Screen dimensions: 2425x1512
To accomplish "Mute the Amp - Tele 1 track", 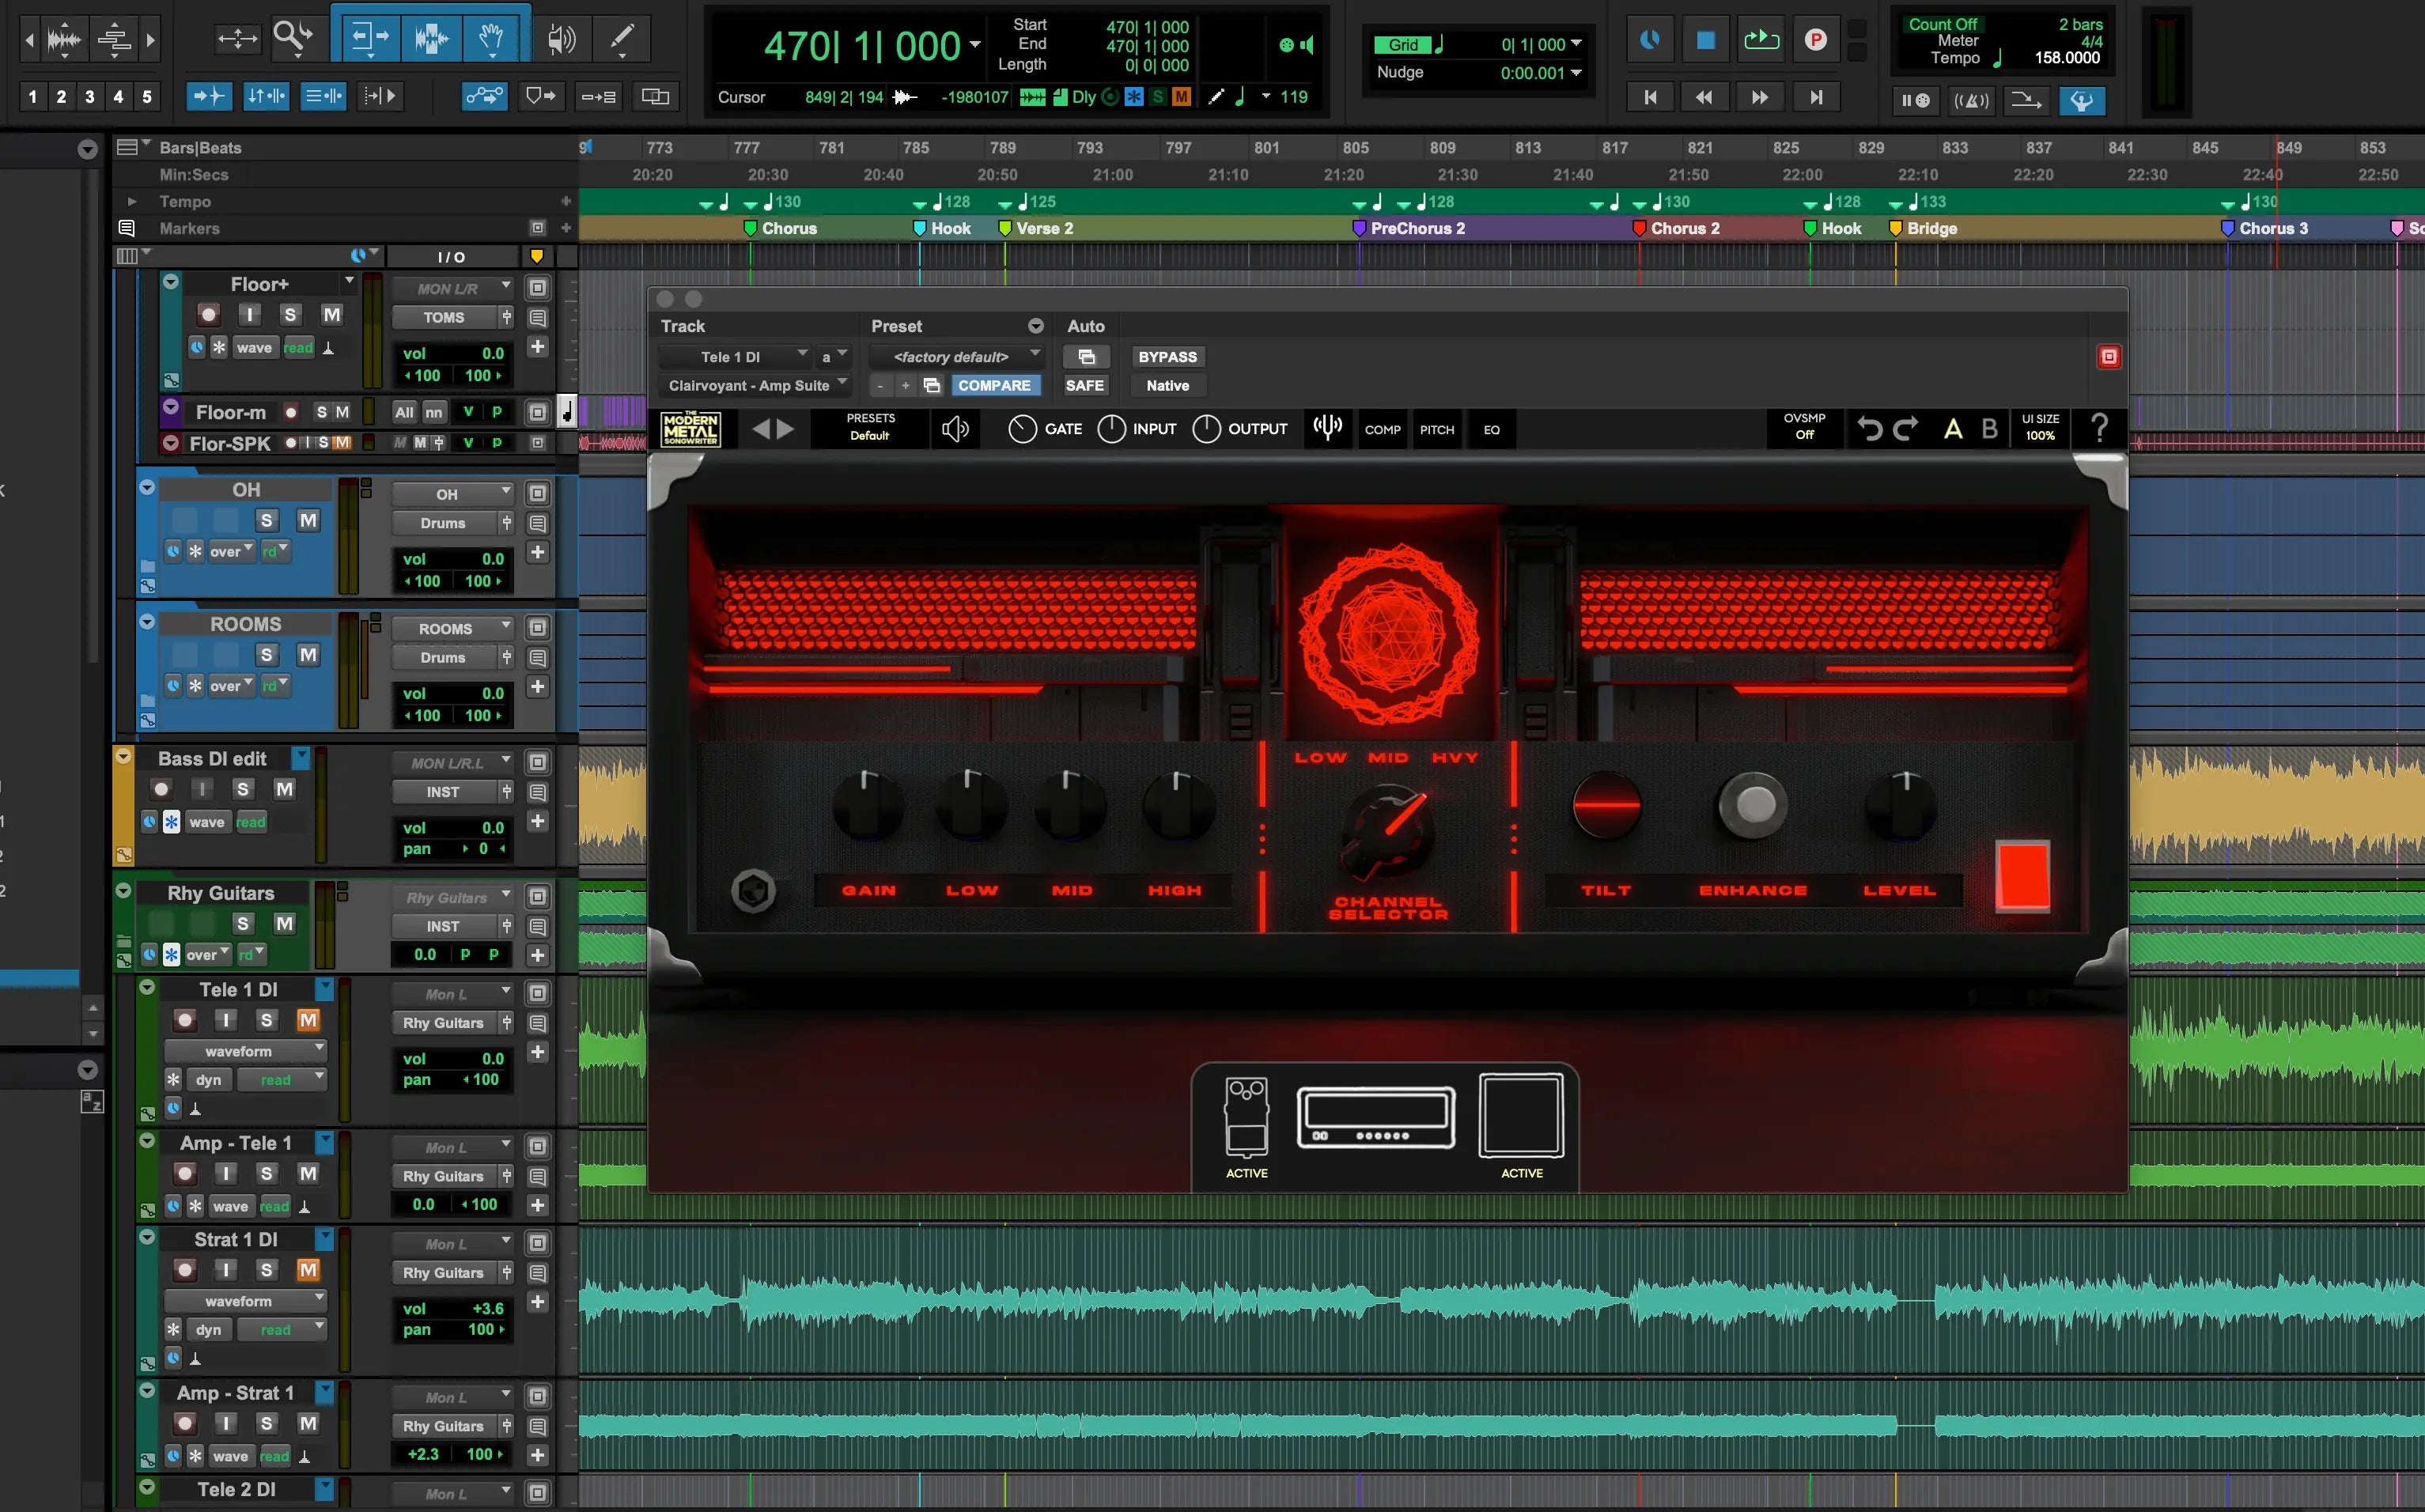I will pyautogui.click(x=308, y=1173).
